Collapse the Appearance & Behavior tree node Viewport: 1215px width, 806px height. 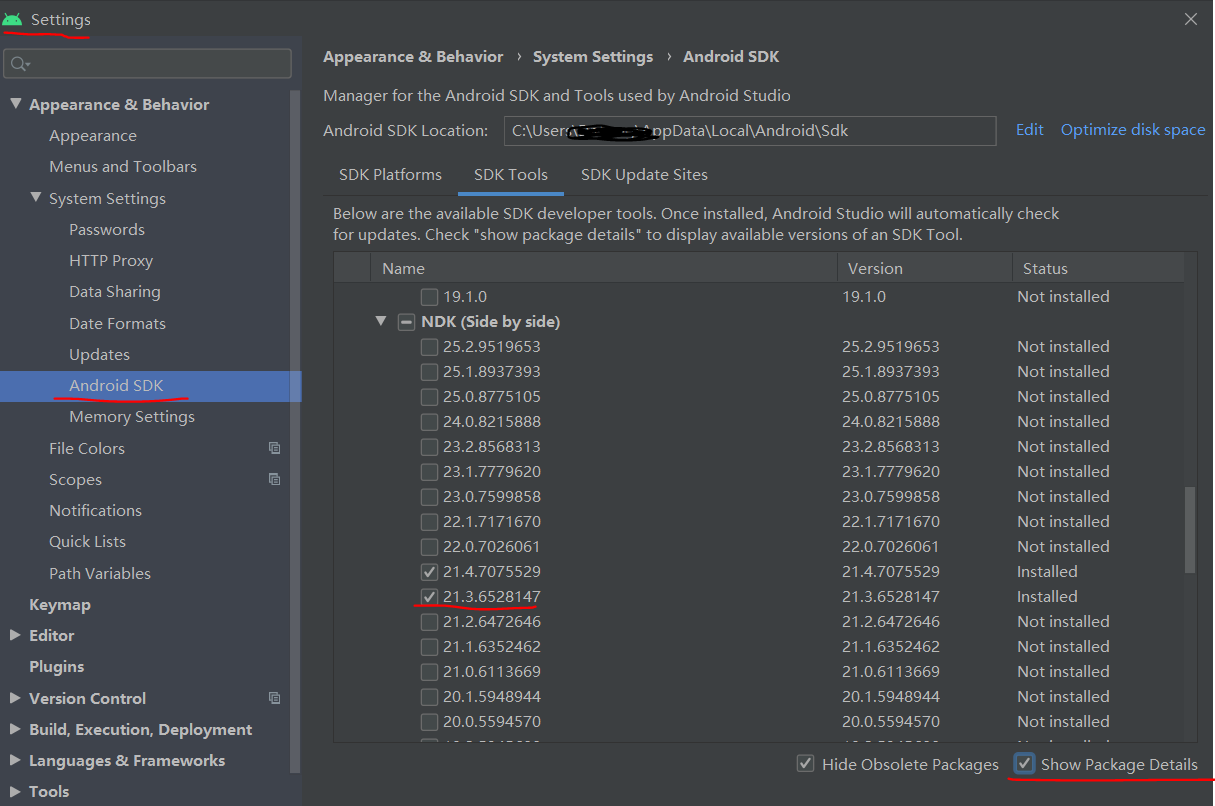[15, 104]
